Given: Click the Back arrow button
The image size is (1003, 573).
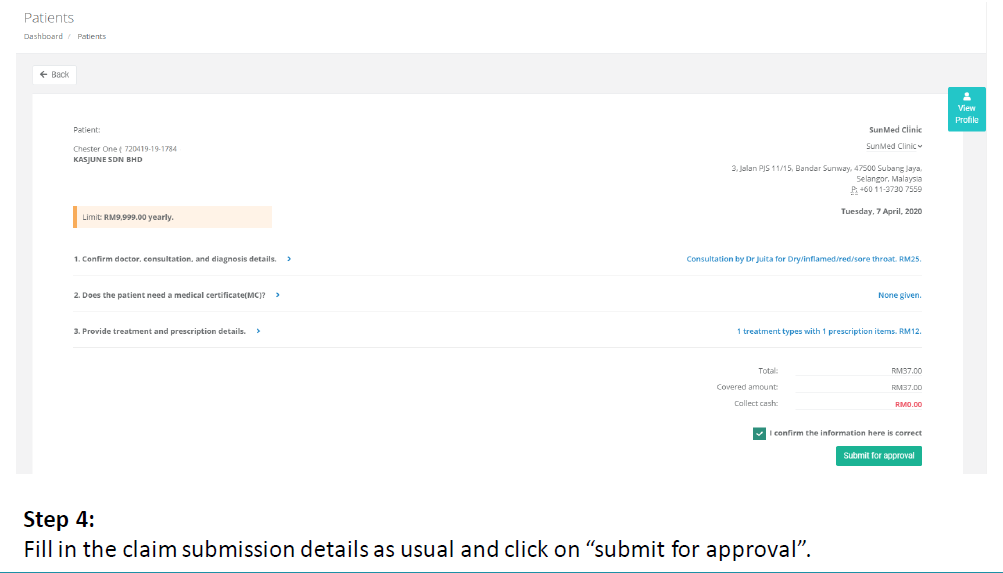Looking at the screenshot, I should click(x=55, y=75).
